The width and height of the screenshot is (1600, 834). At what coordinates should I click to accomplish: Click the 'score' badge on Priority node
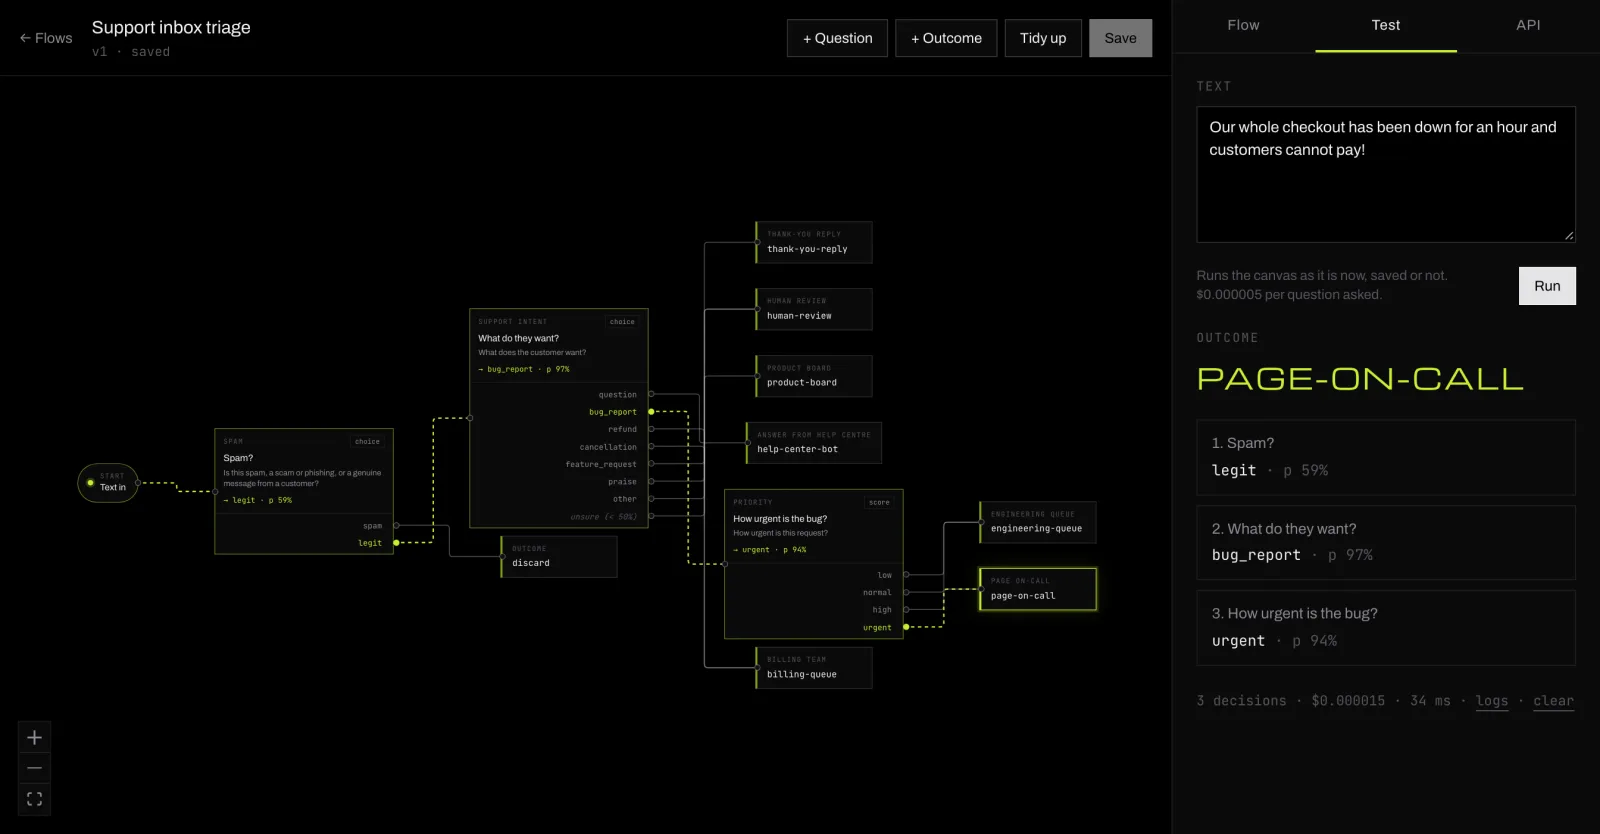pos(879,502)
